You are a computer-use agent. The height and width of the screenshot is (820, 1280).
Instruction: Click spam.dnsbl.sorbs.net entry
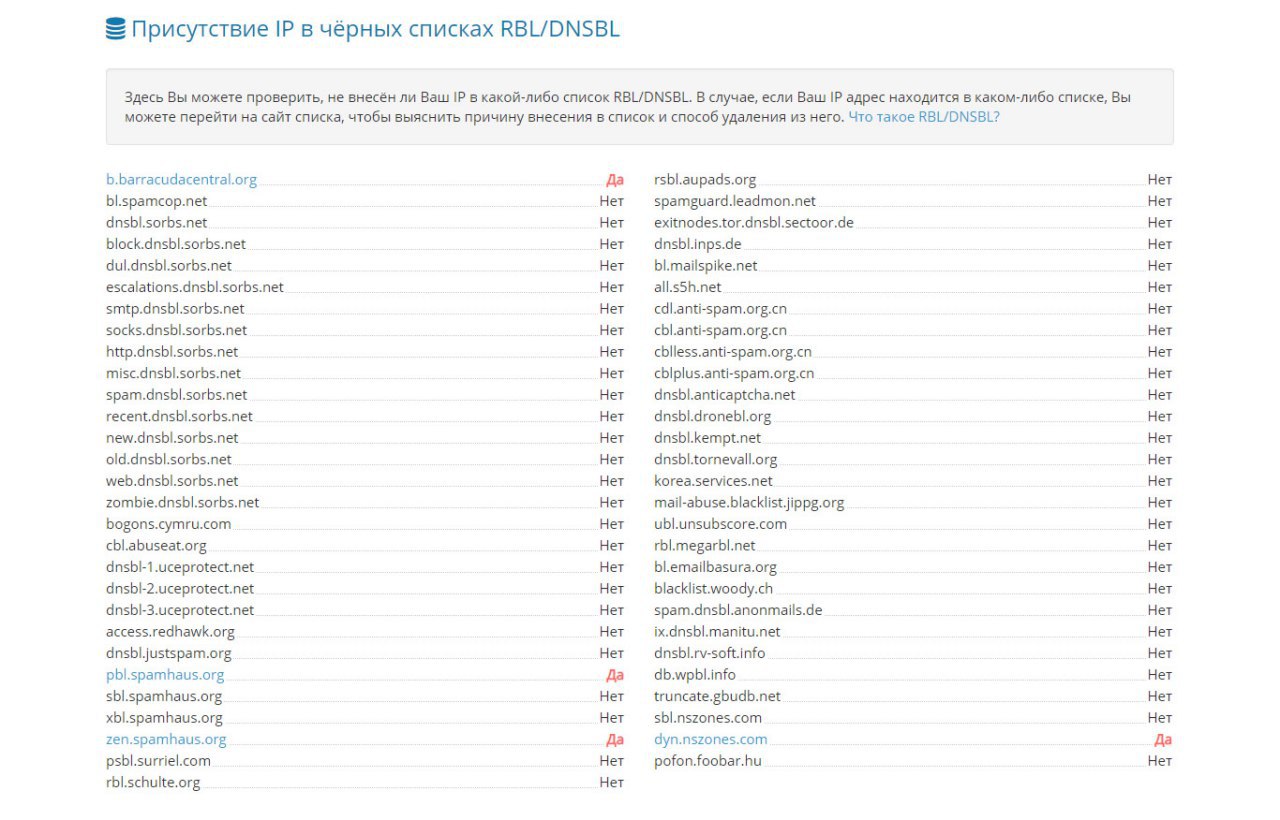(176, 394)
